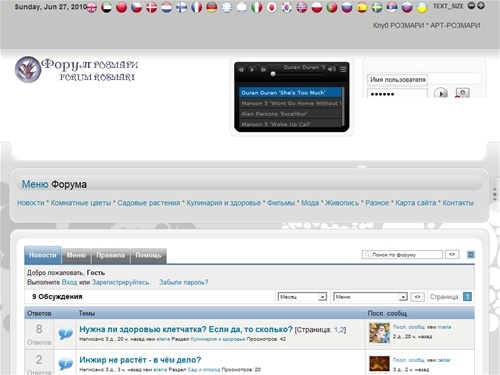
Task: Open Садовые растения section
Action: click(149, 203)
